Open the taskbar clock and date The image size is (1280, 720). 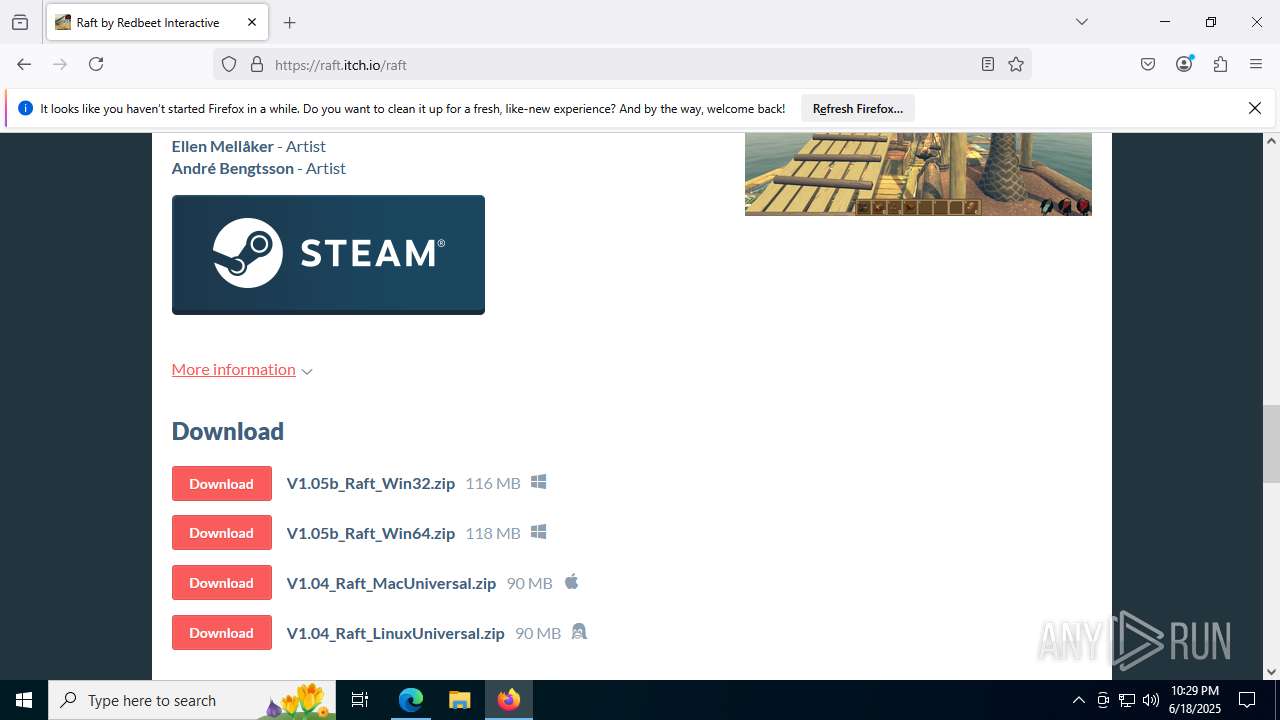1195,700
